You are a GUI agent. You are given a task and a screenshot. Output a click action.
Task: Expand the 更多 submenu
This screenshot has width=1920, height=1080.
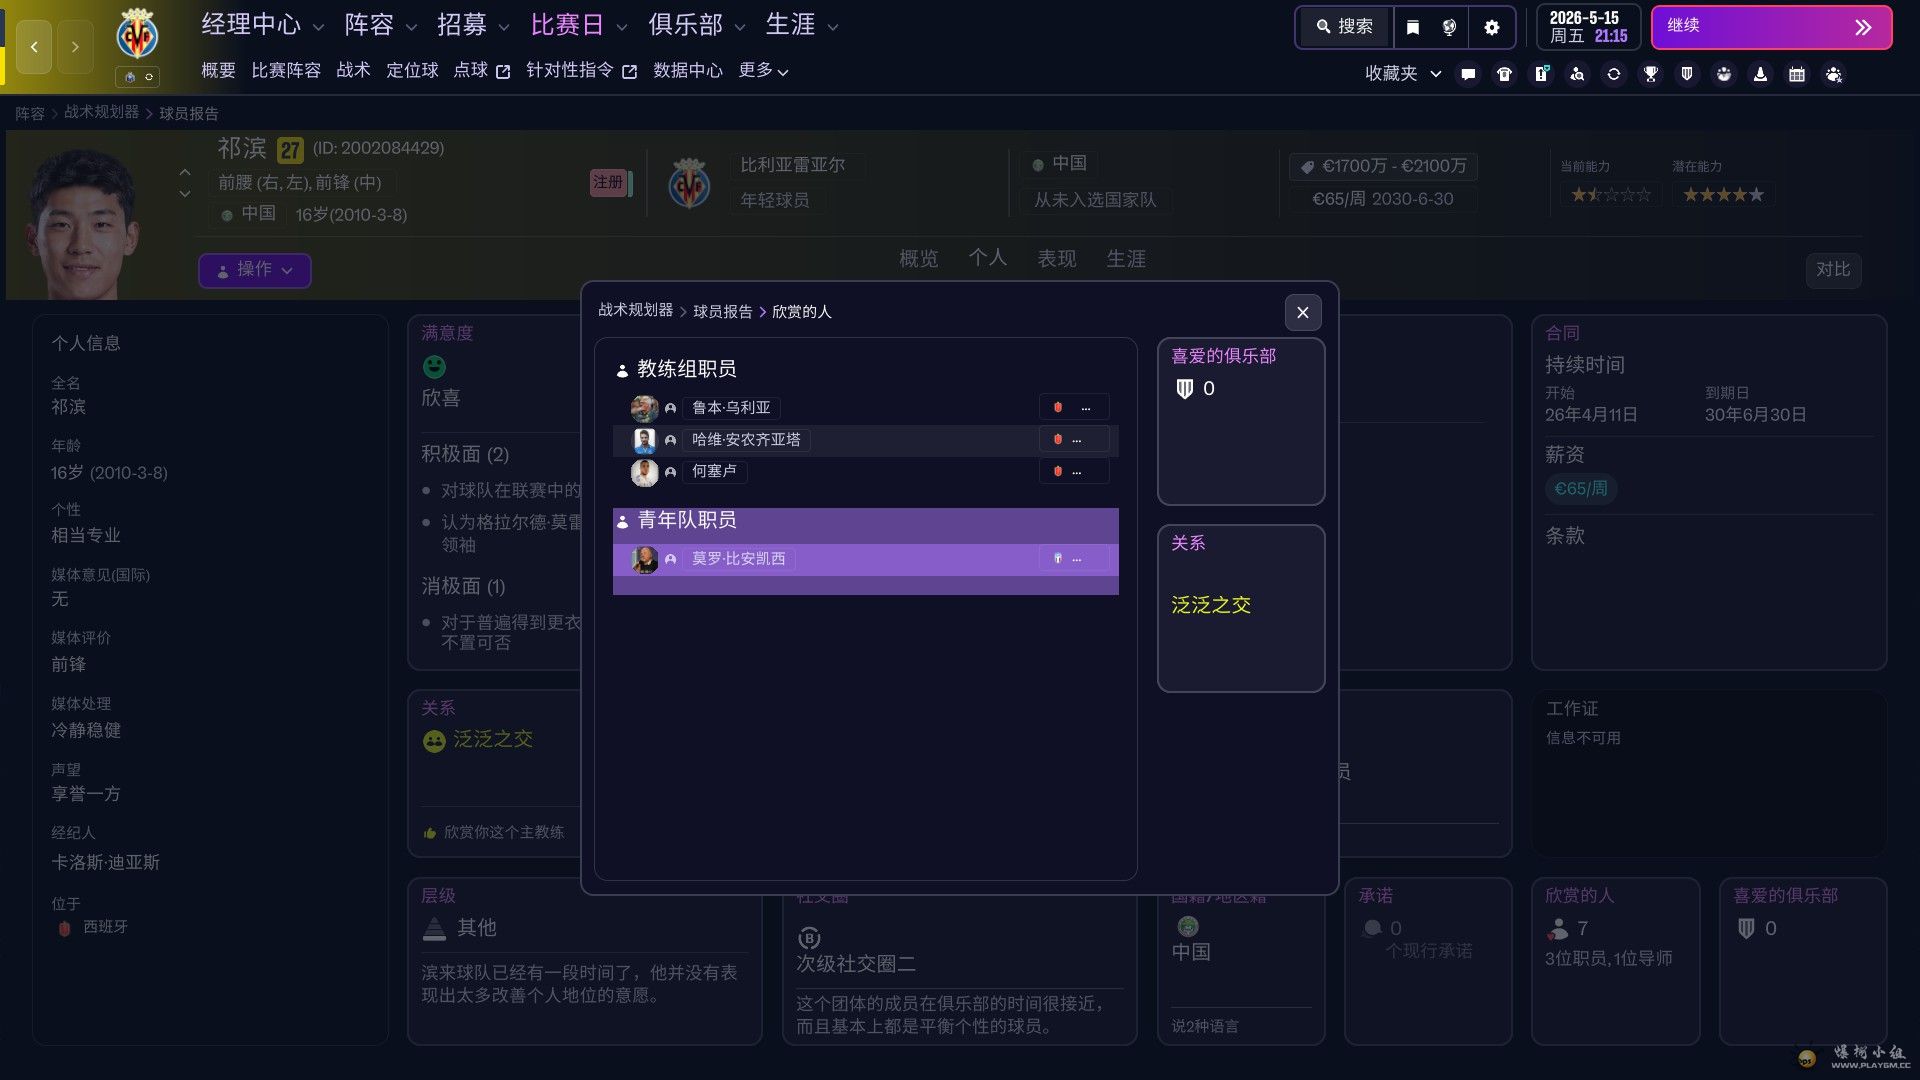tap(764, 71)
